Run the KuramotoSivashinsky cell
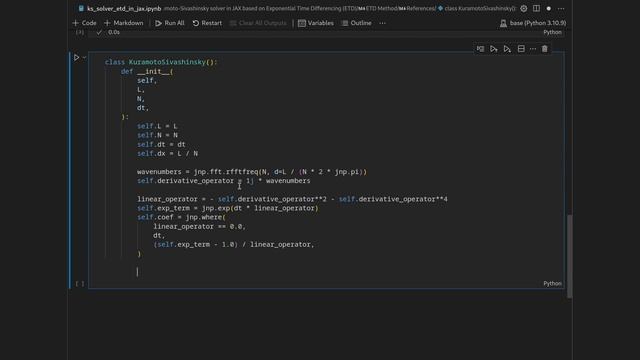640x360 pixels. click(76, 58)
